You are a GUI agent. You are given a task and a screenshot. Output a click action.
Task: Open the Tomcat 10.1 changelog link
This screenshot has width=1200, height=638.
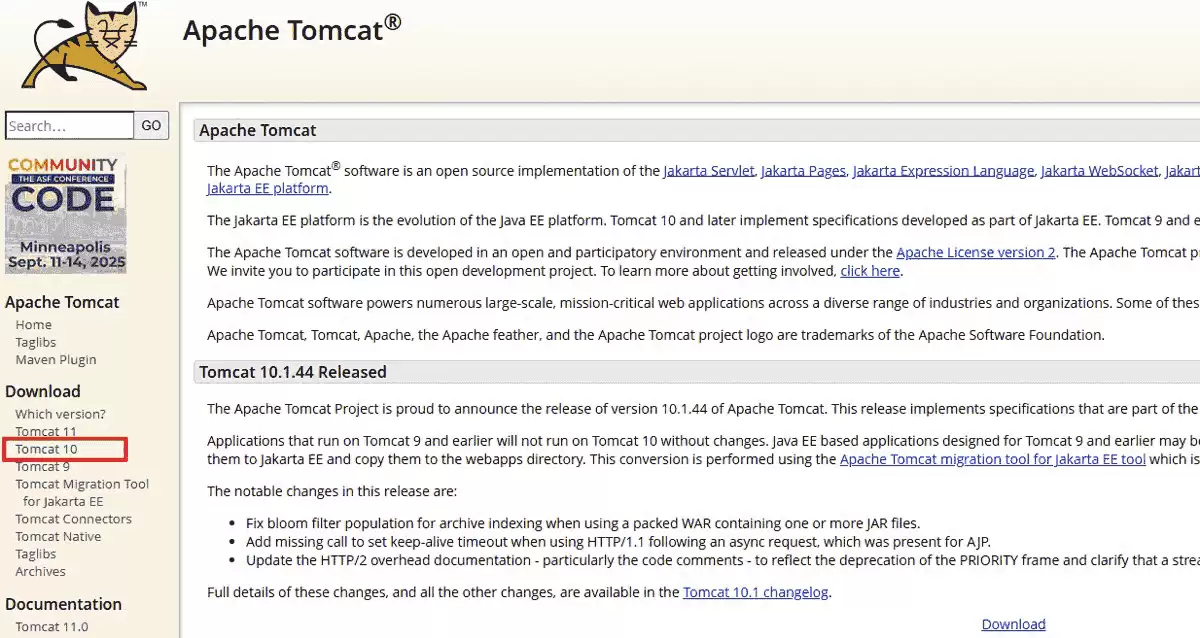[756, 592]
